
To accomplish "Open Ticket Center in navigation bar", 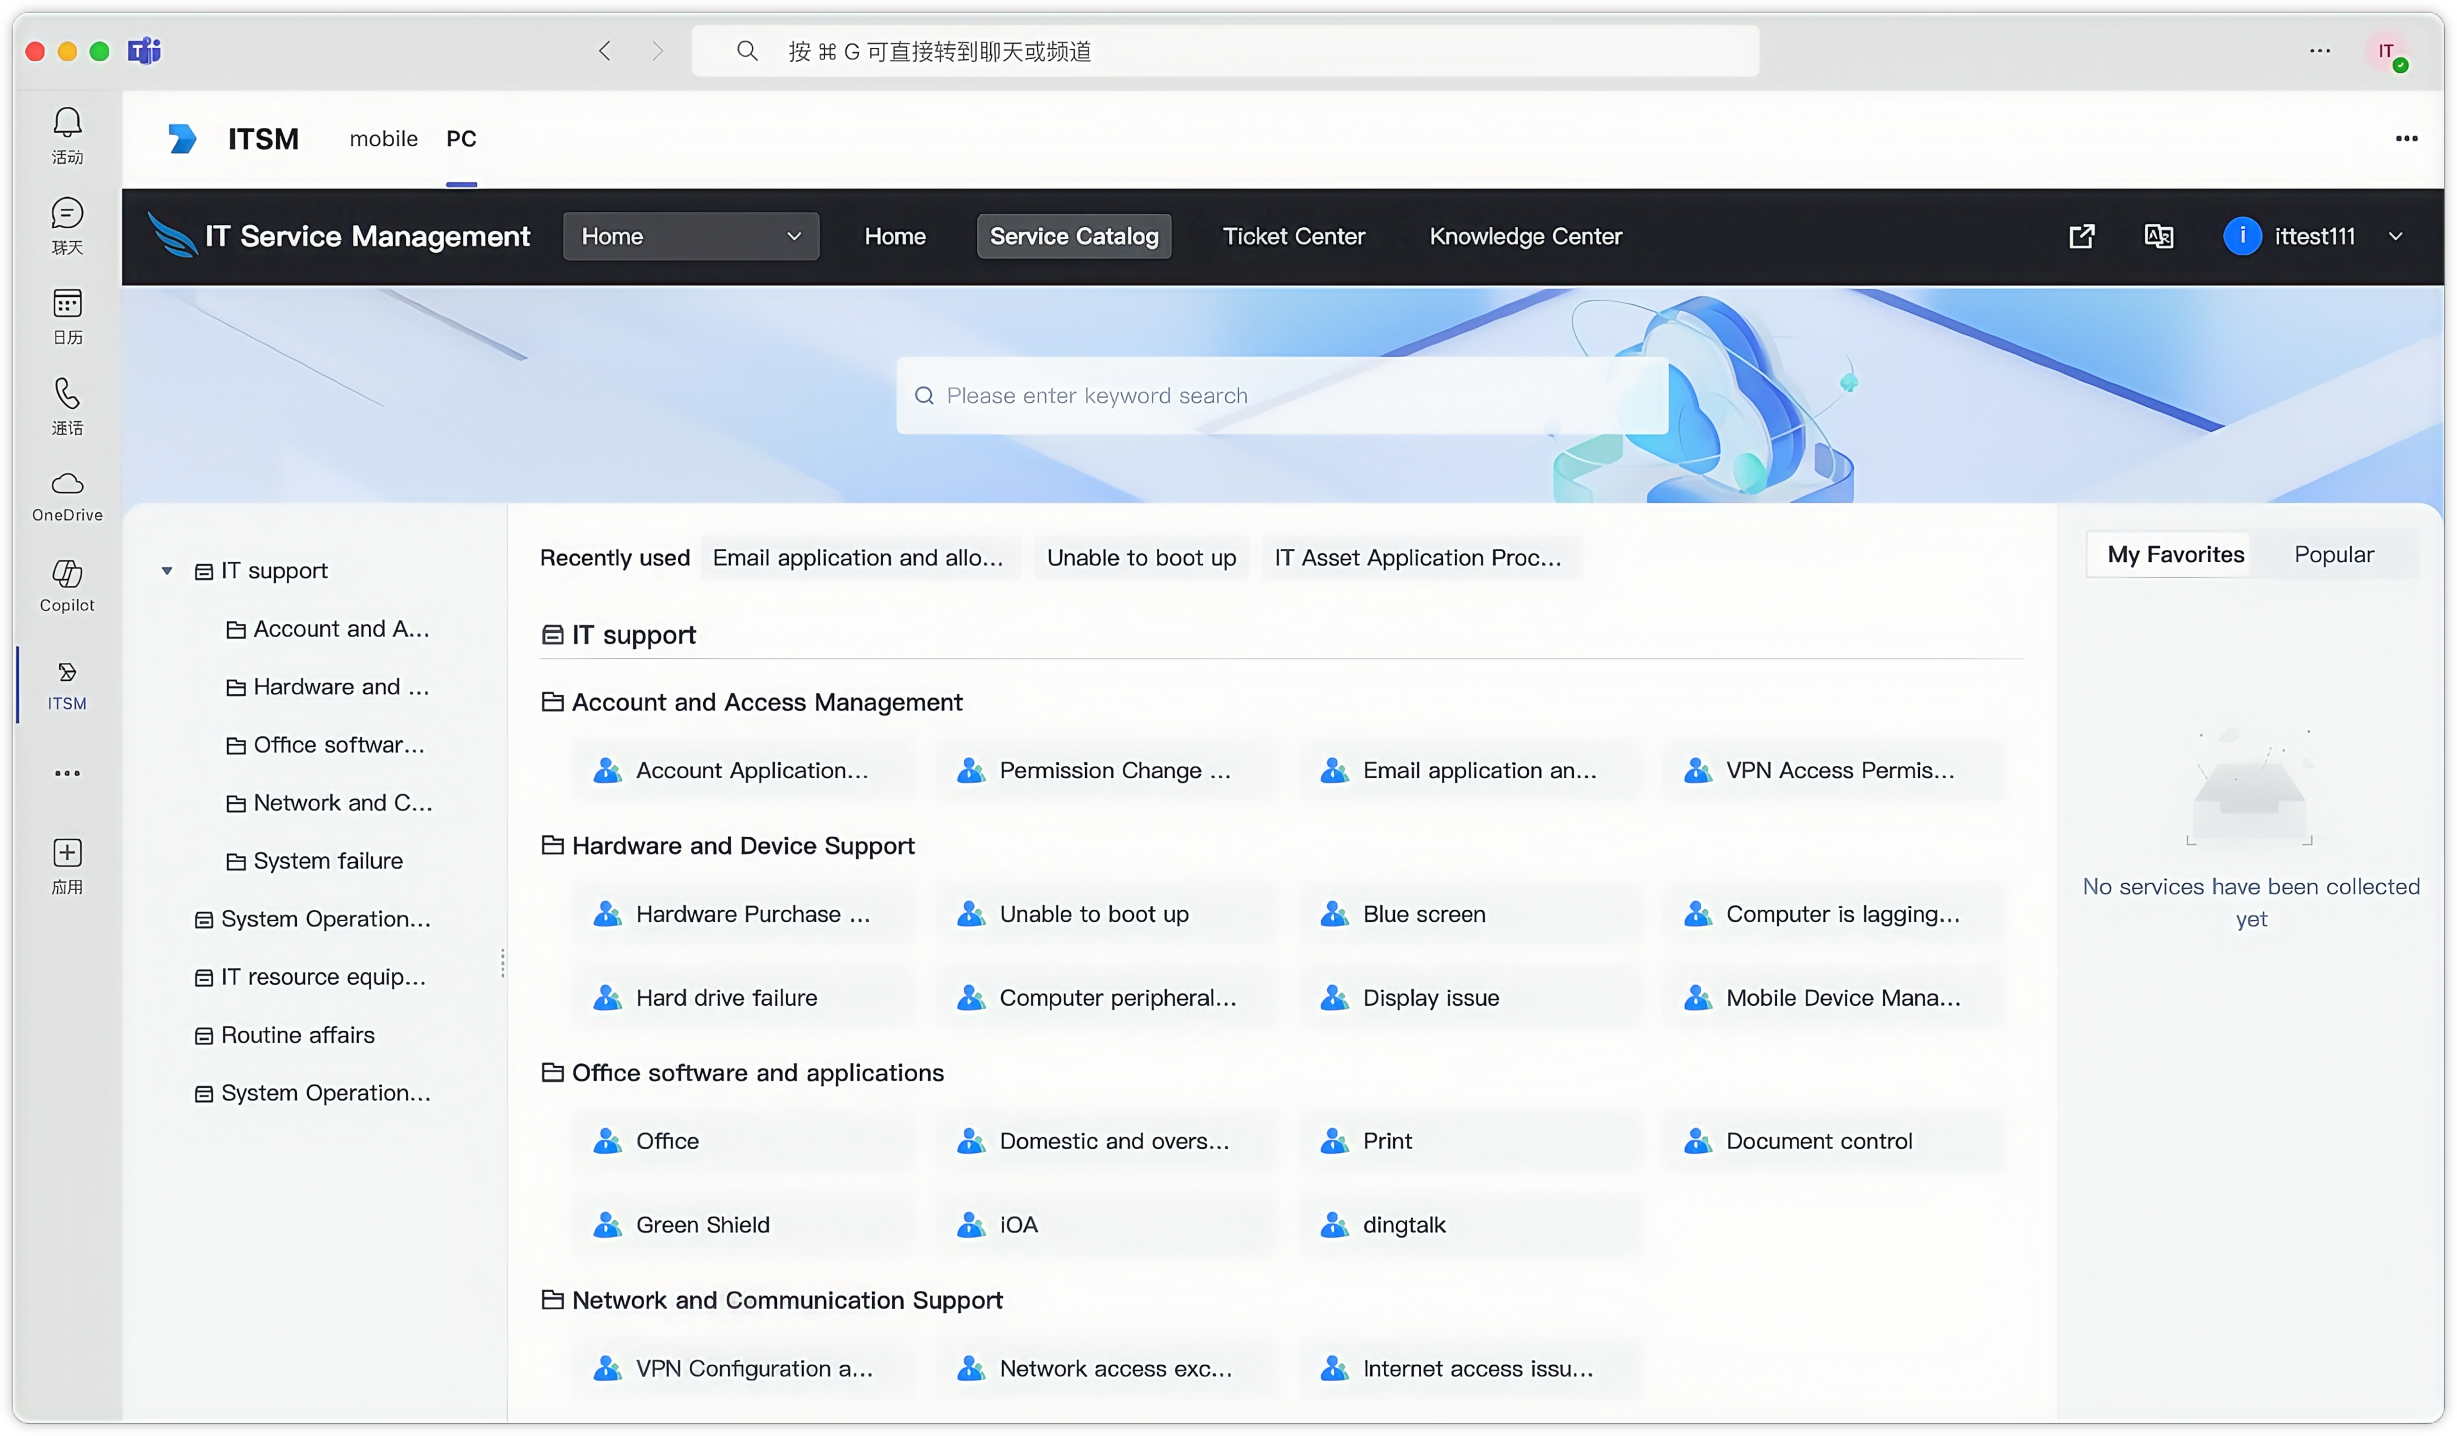I will 1293,236.
